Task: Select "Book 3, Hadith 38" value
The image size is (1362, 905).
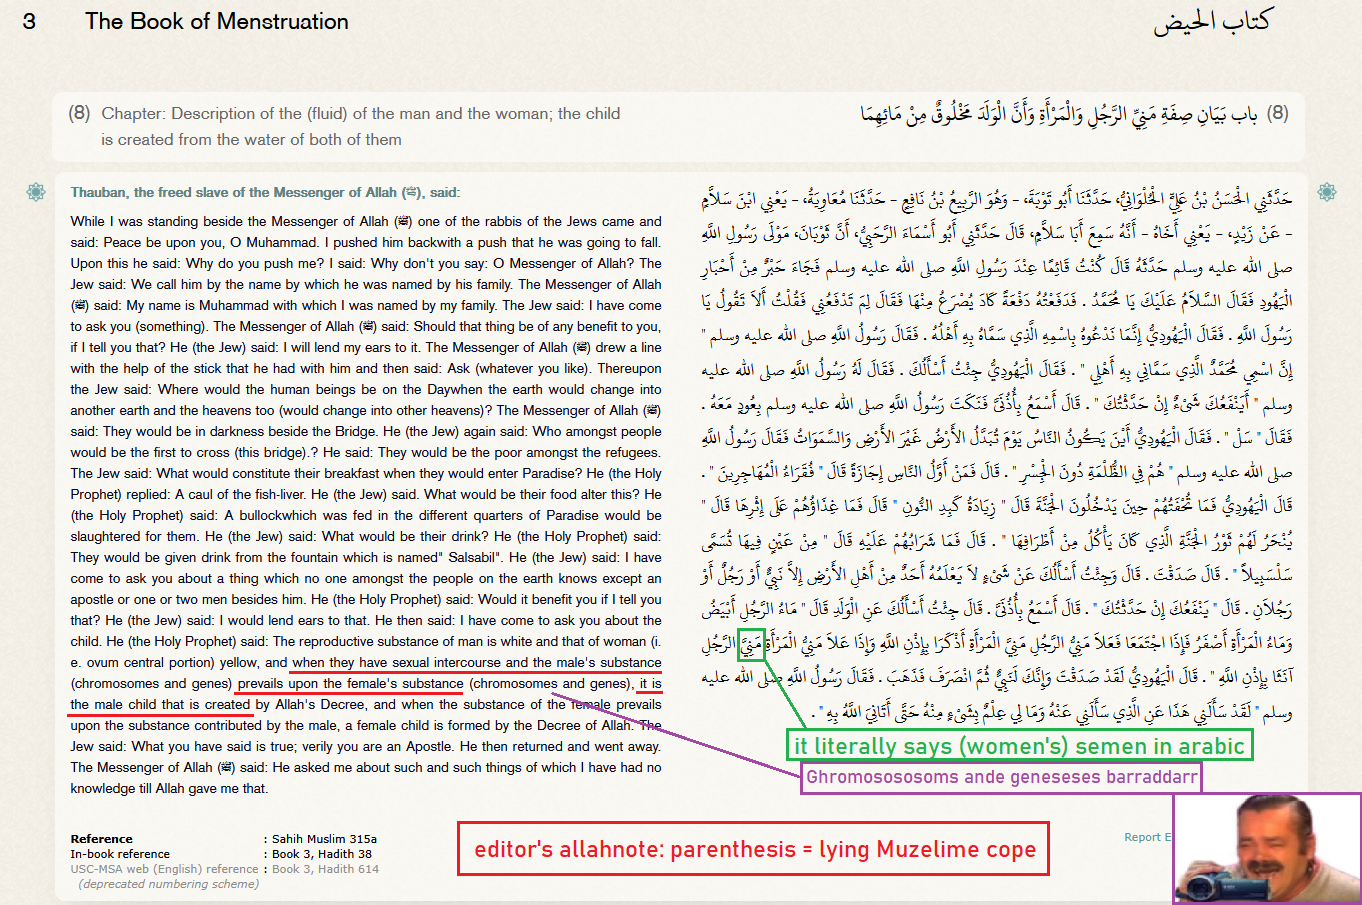Action: (x=322, y=854)
